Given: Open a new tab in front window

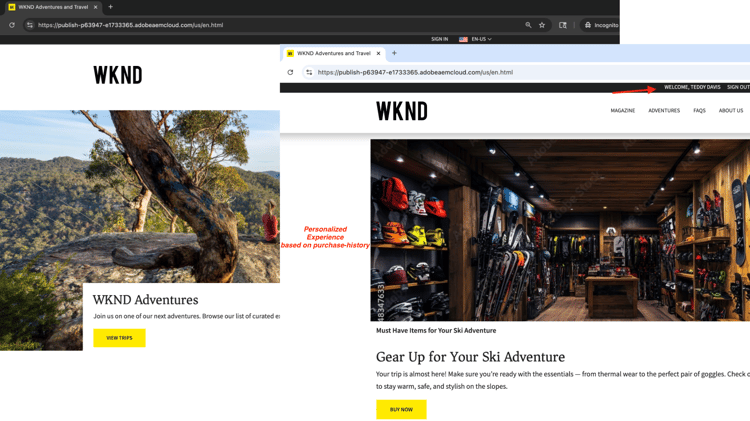Looking at the screenshot, I should 394,53.
